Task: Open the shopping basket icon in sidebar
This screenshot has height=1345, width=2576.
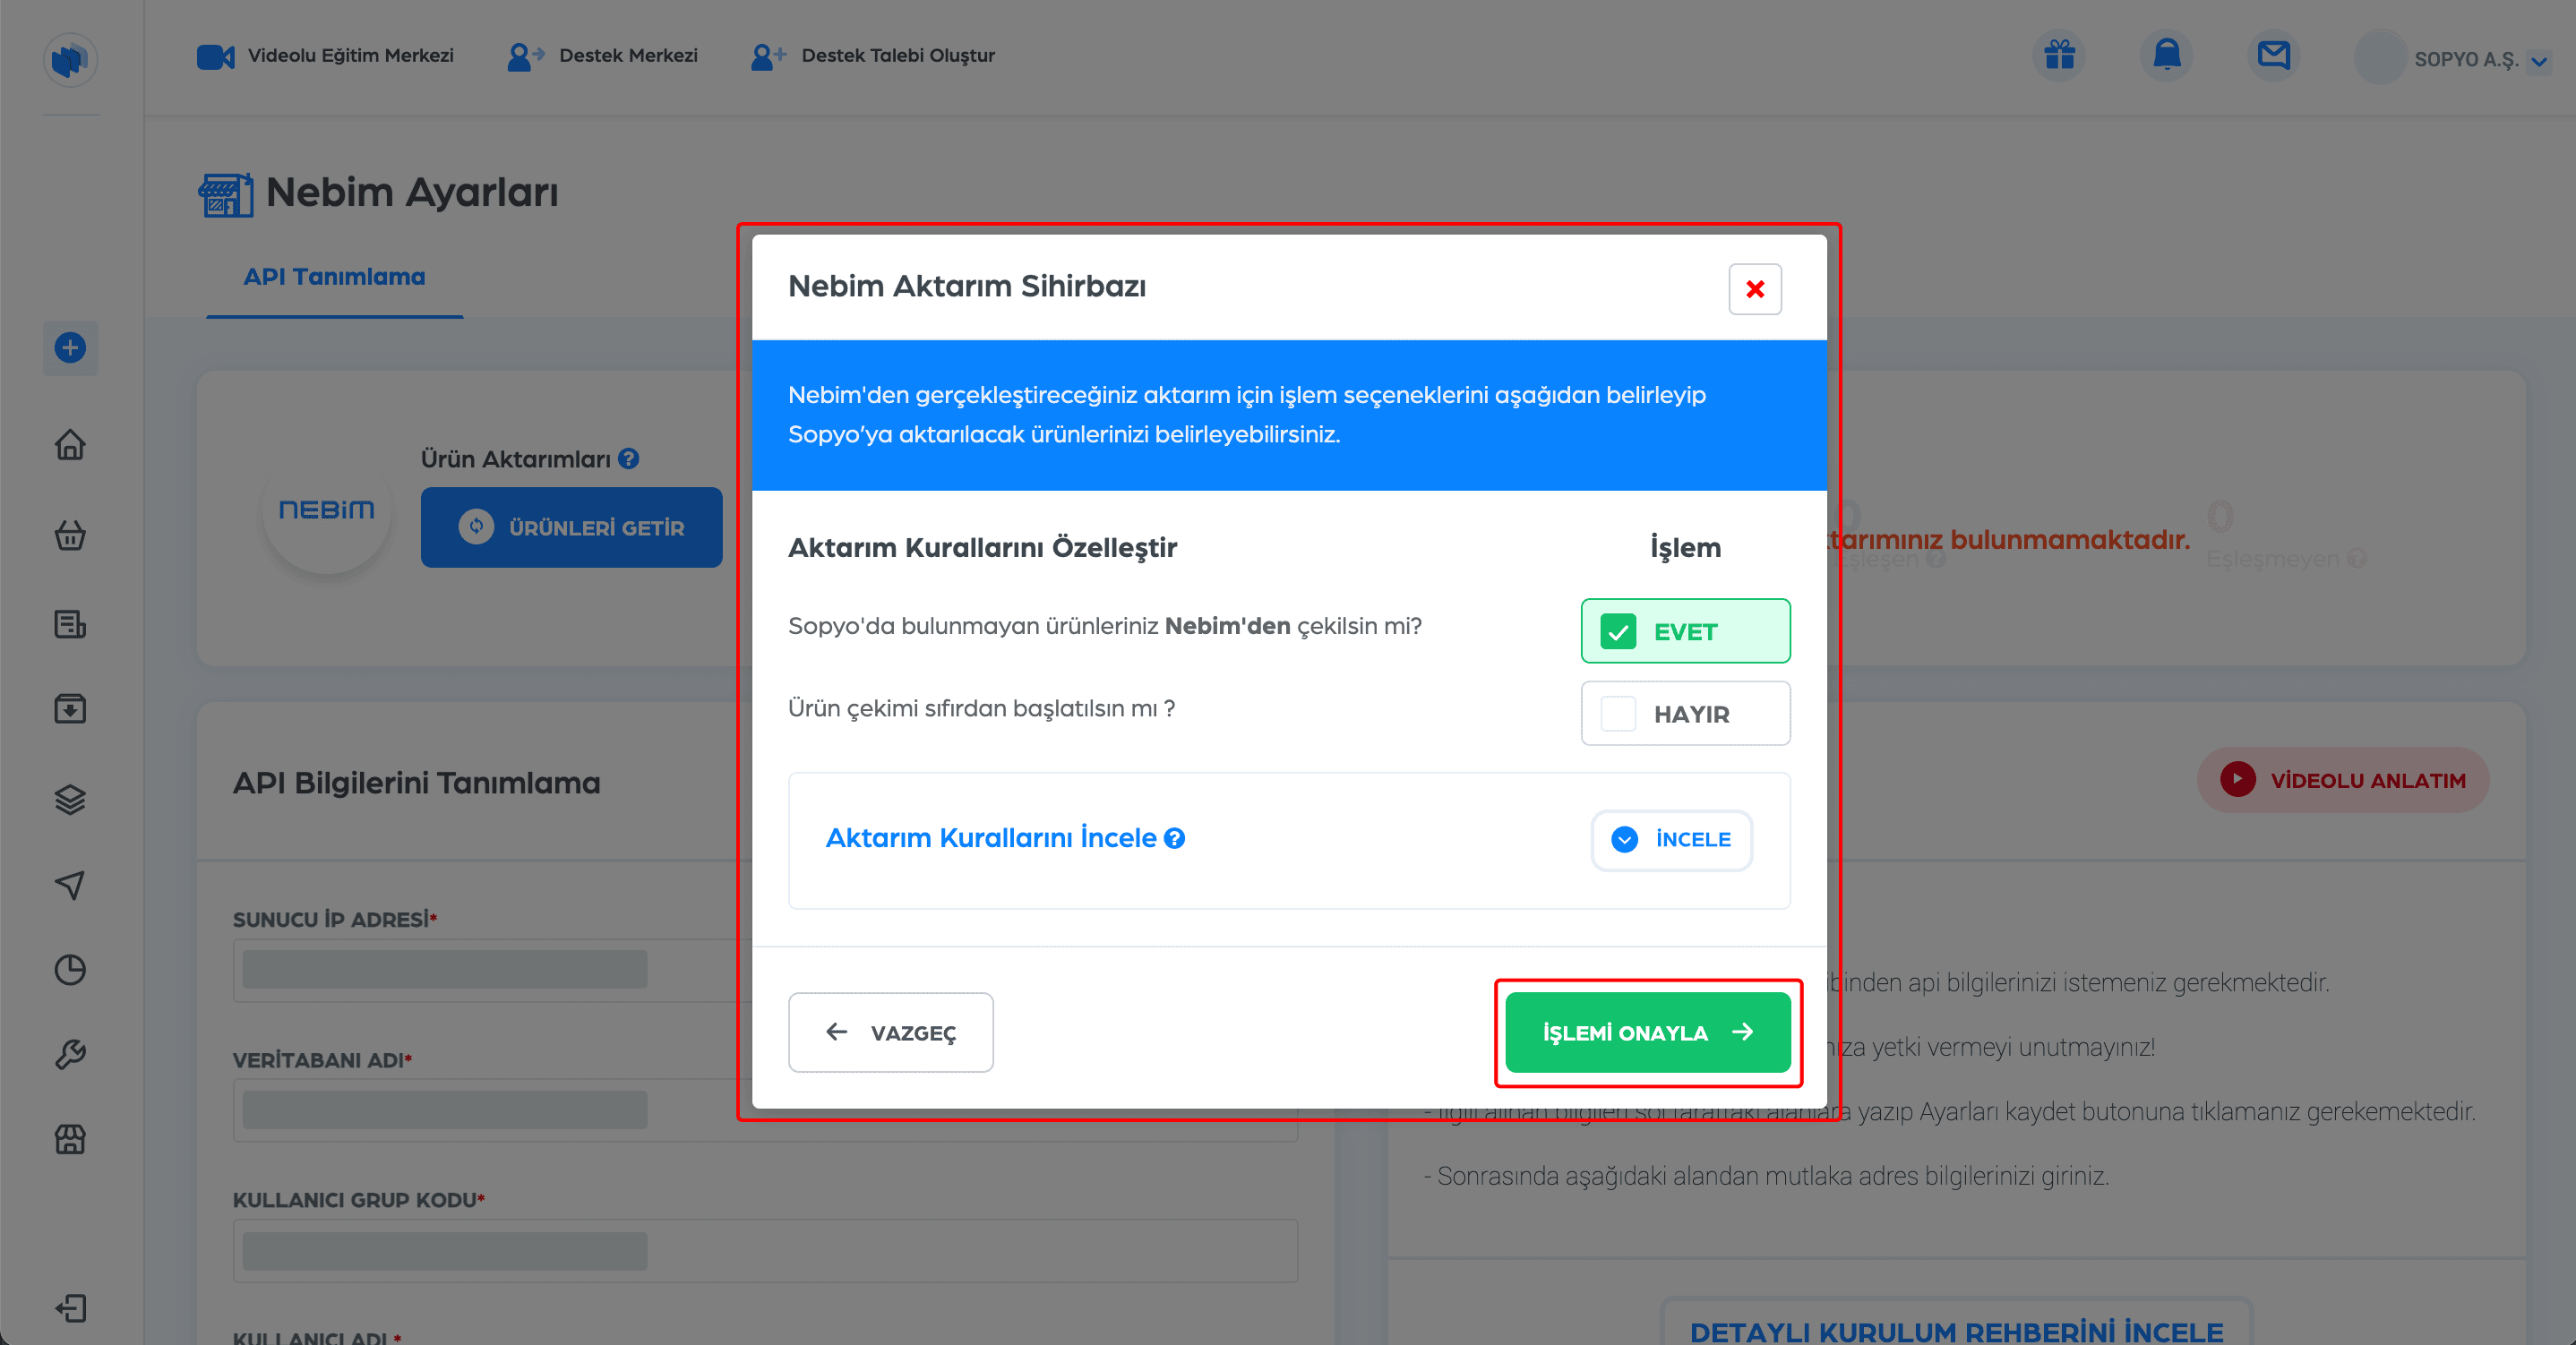Action: [70, 535]
